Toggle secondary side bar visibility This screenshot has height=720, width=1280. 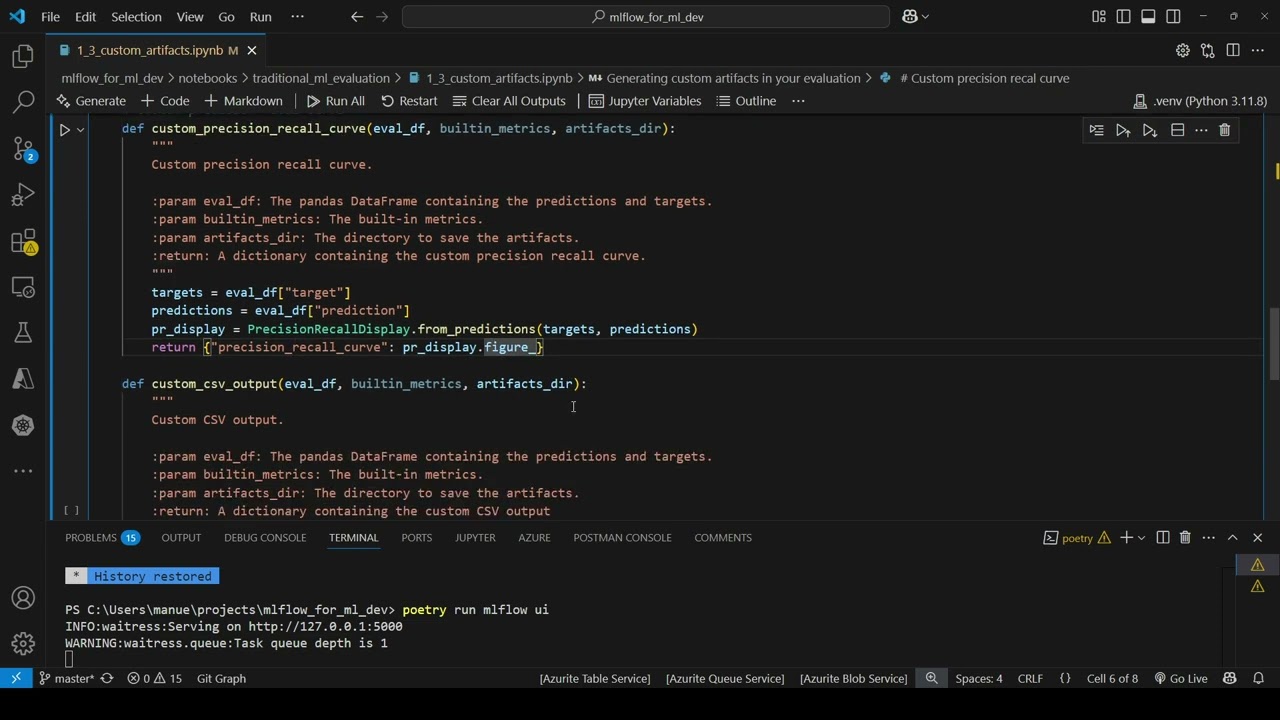coord(1173,16)
